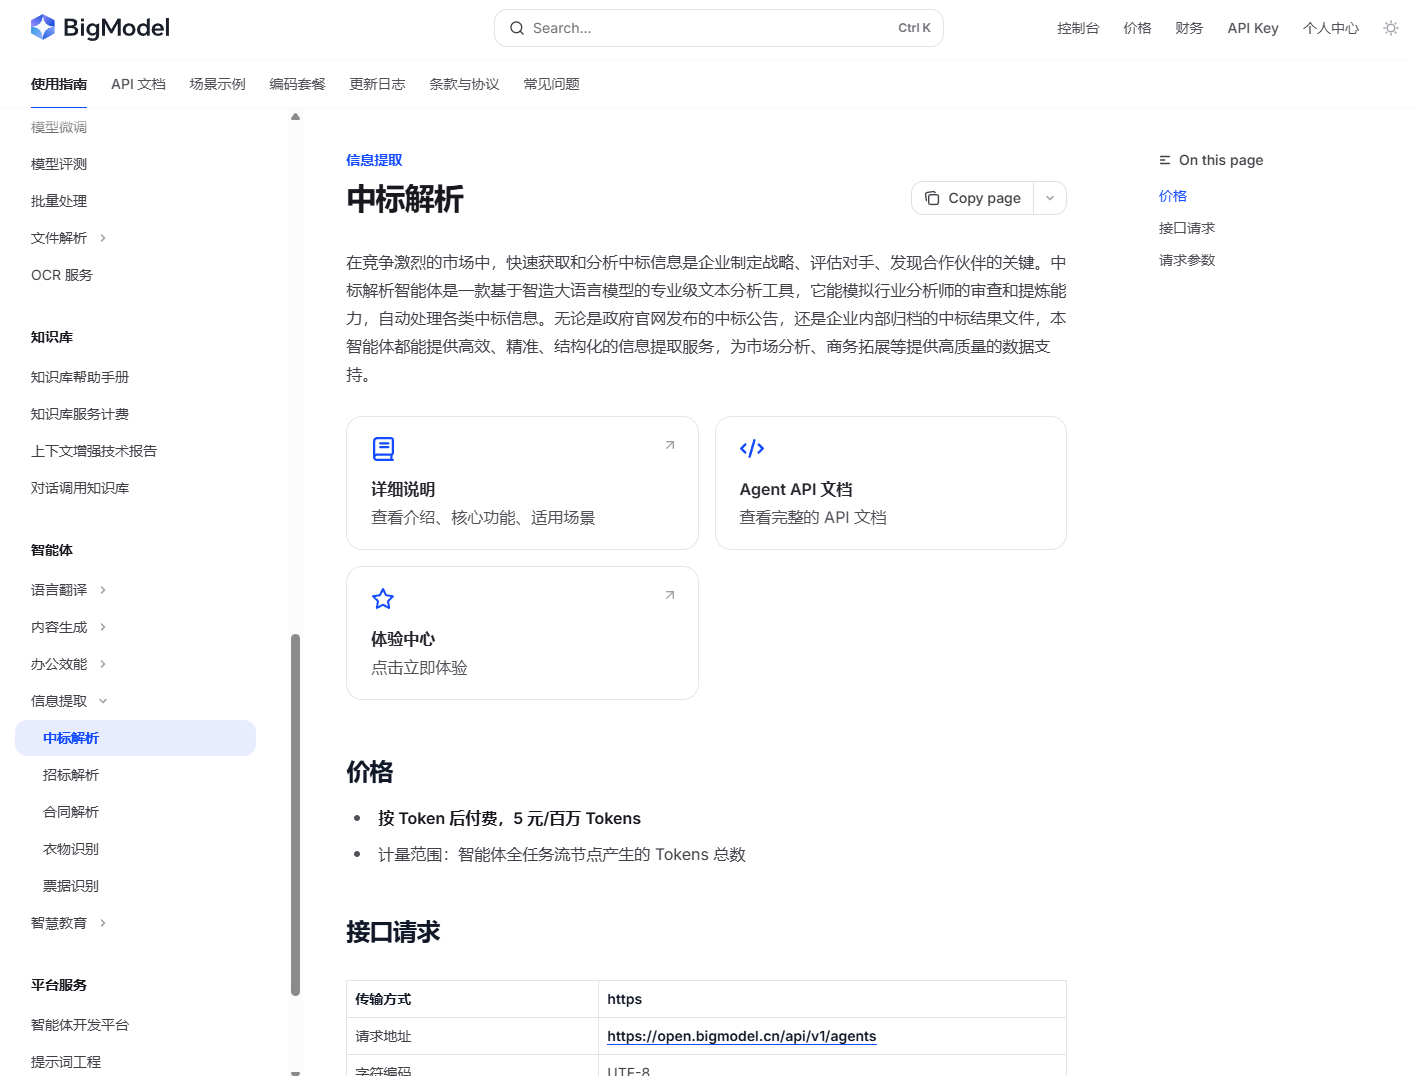Viewport: 1416px width, 1076px height.
Task: Click the star icon in 体验中心 card
Action: click(x=383, y=599)
